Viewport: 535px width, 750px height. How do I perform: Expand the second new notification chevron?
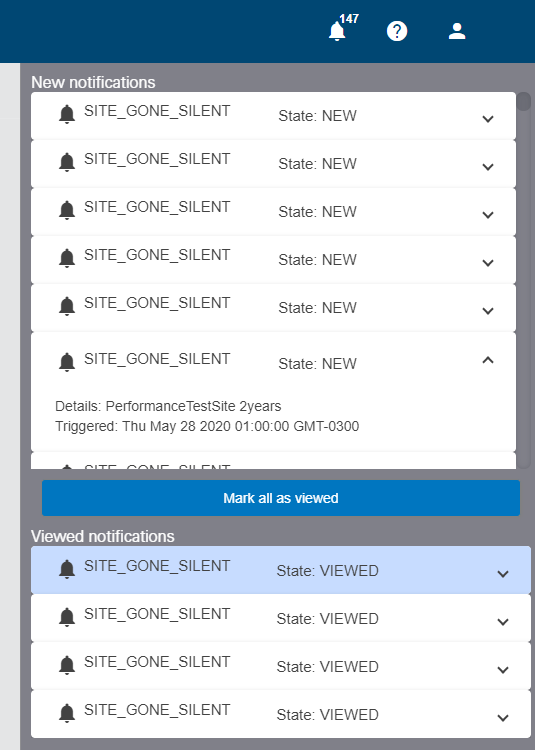click(488, 166)
